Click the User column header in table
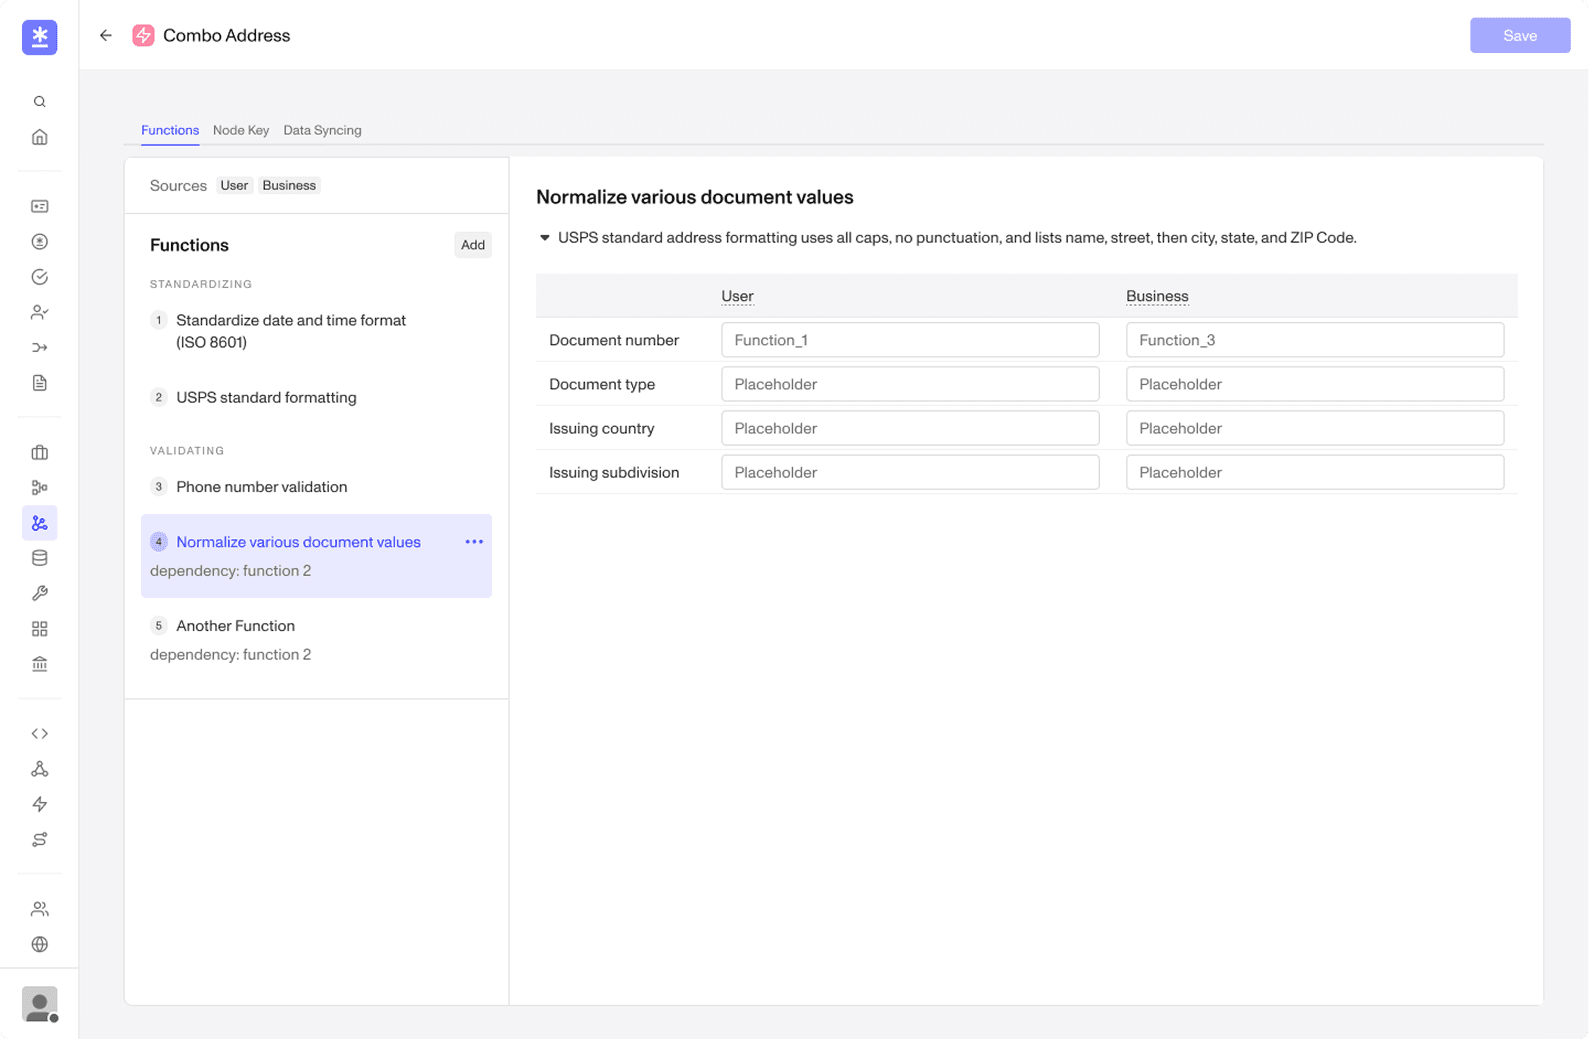Viewport: 1589px width, 1040px height. tap(738, 296)
